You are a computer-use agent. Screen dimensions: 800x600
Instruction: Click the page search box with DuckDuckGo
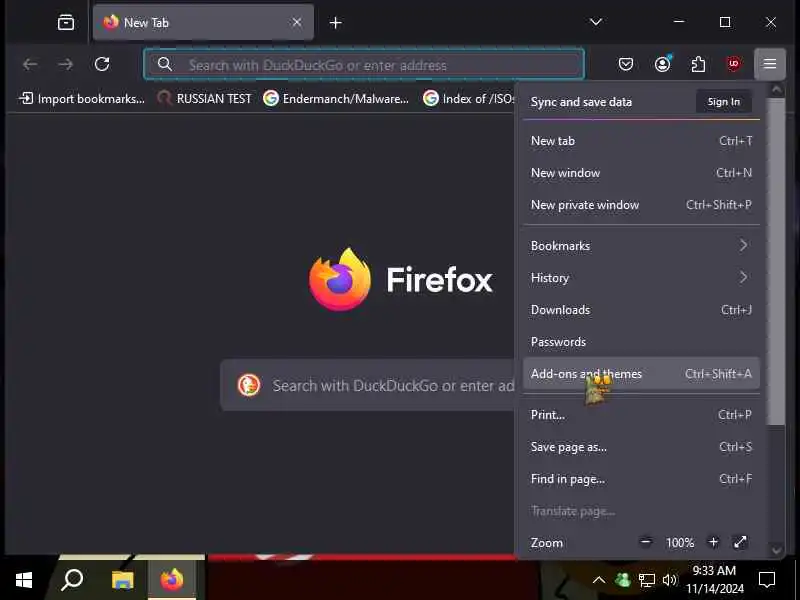point(368,385)
